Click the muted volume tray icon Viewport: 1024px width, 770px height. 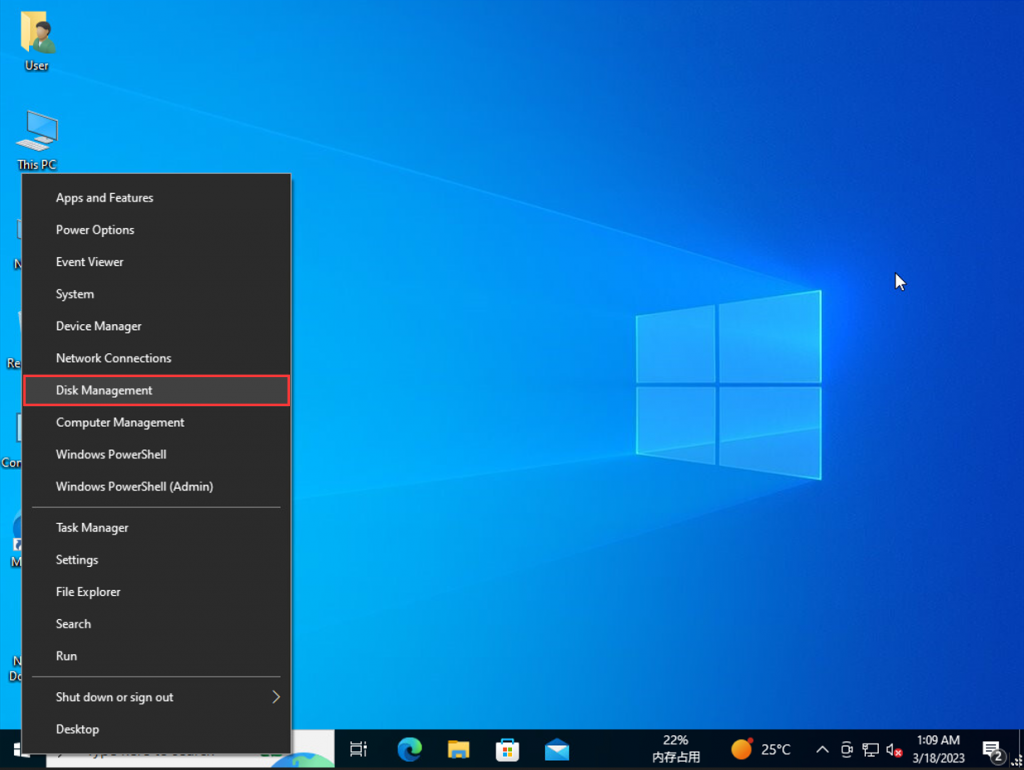click(894, 750)
